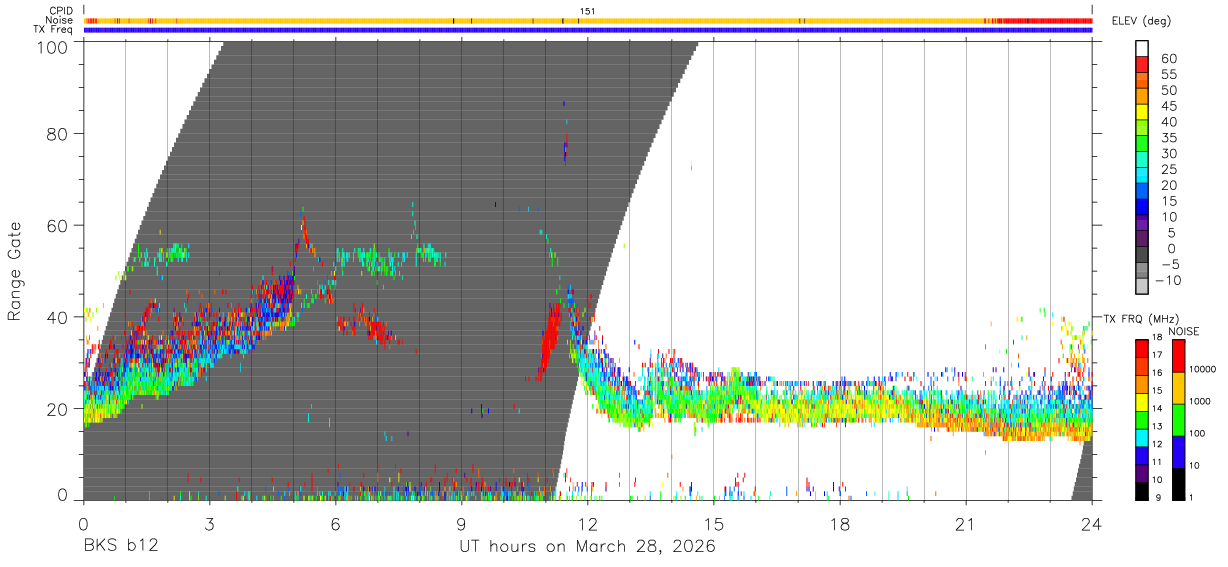Click the '45' label on ELEV colorbar

(1168, 106)
